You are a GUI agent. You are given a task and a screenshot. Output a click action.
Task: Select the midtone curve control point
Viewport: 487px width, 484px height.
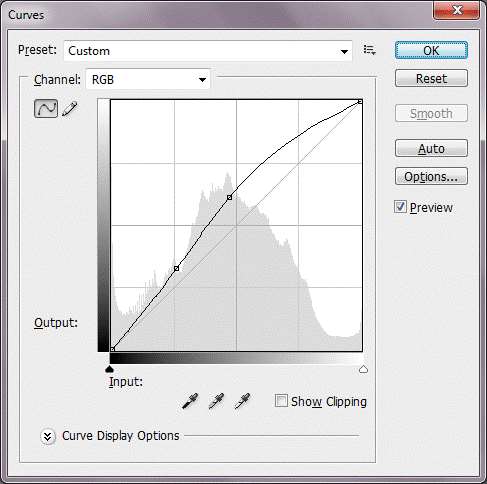[229, 198]
